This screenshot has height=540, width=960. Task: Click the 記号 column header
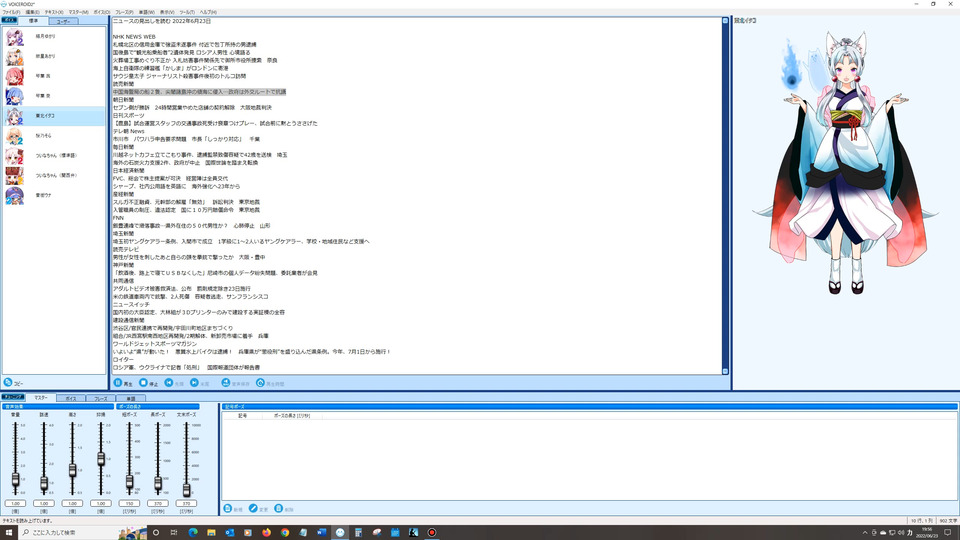pos(242,416)
